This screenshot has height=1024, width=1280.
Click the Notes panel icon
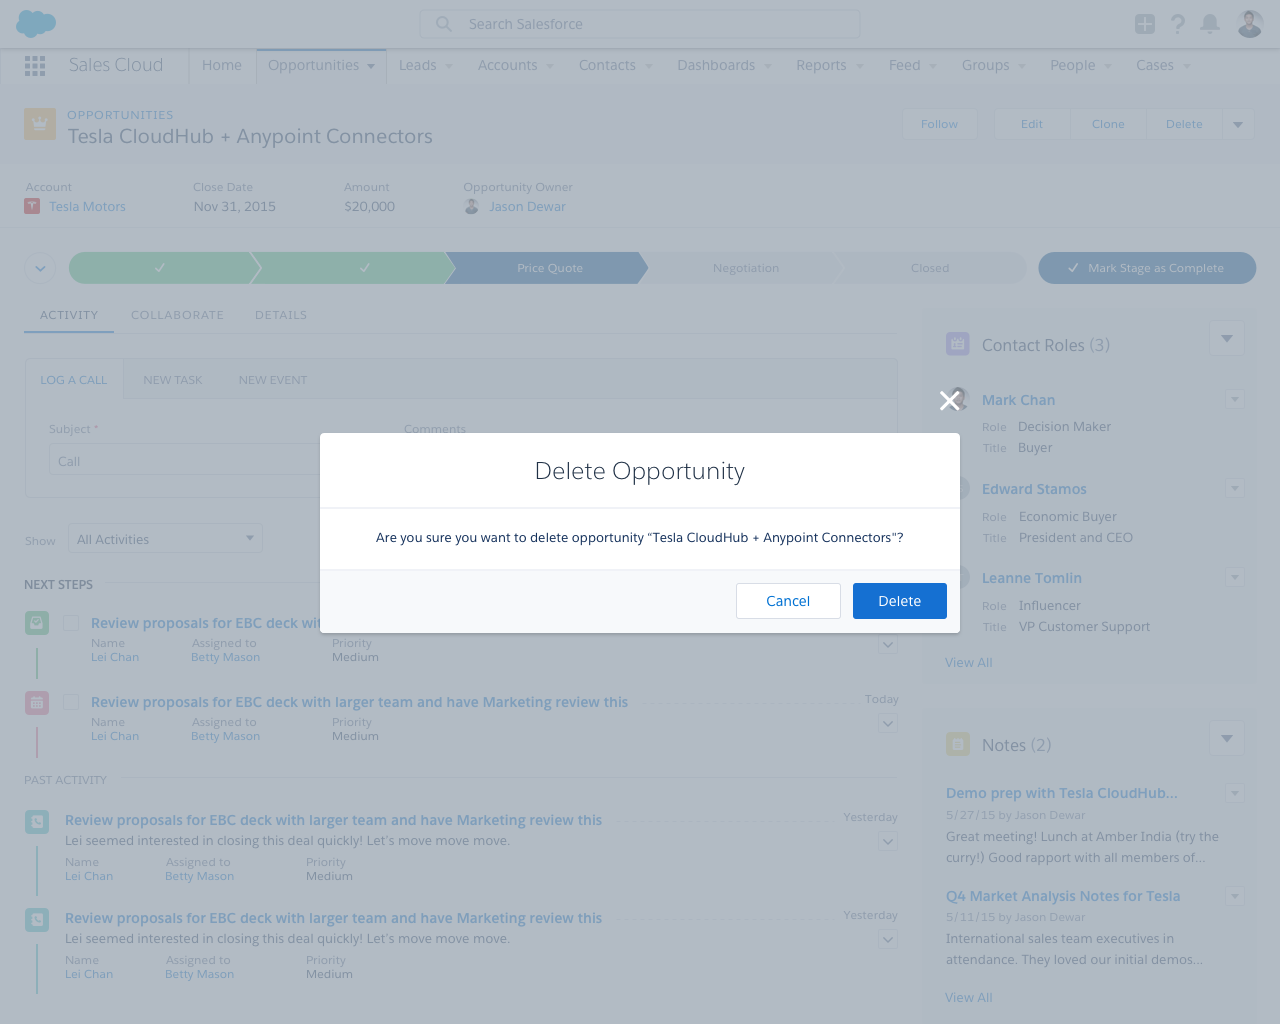coord(957,744)
